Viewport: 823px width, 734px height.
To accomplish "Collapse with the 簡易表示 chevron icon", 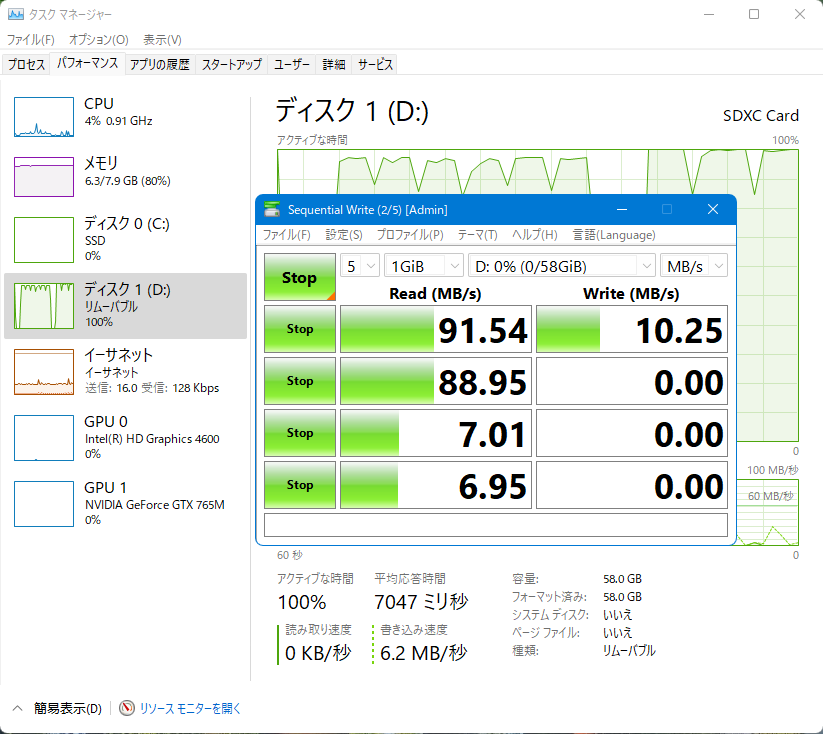I will tap(17, 708).
